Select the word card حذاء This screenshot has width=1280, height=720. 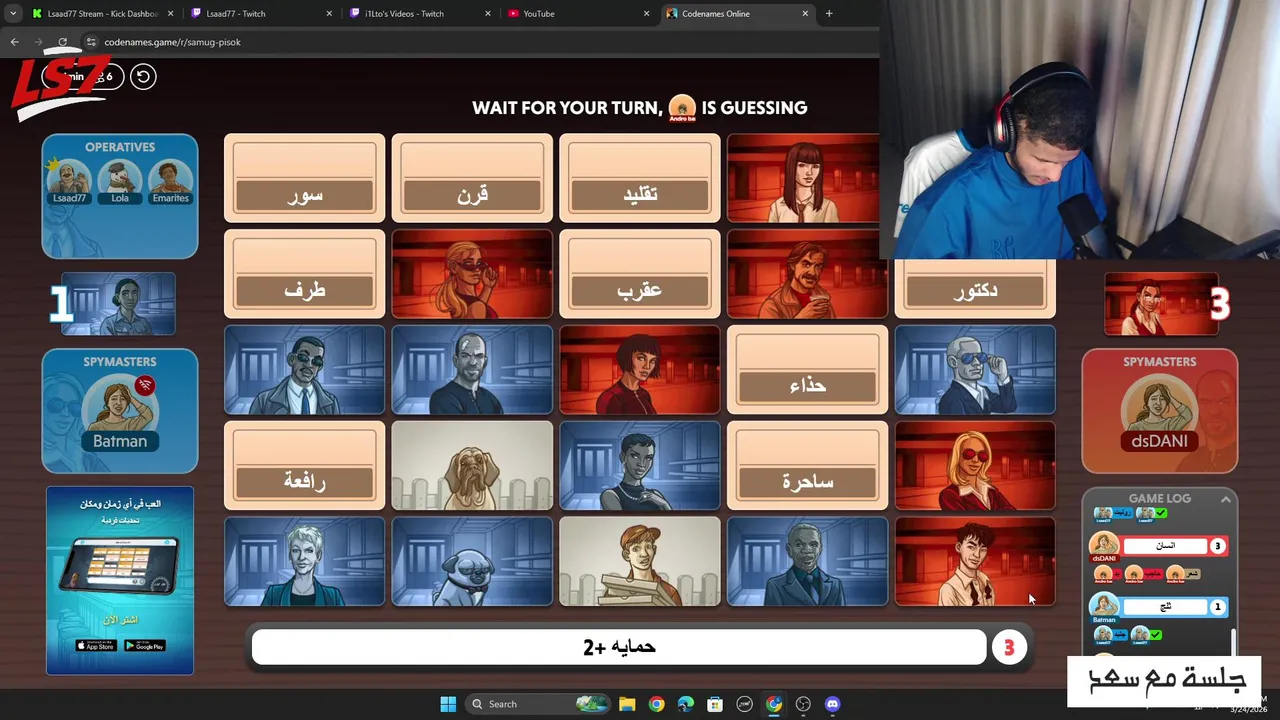click(x=807, y=370)
